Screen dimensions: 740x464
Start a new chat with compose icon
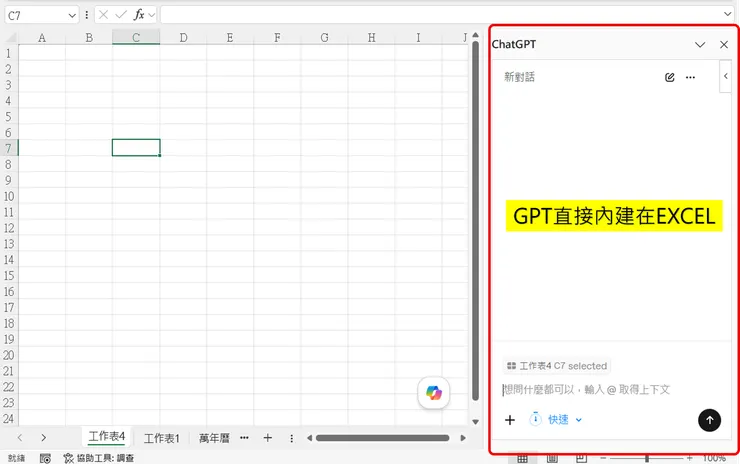670,77
